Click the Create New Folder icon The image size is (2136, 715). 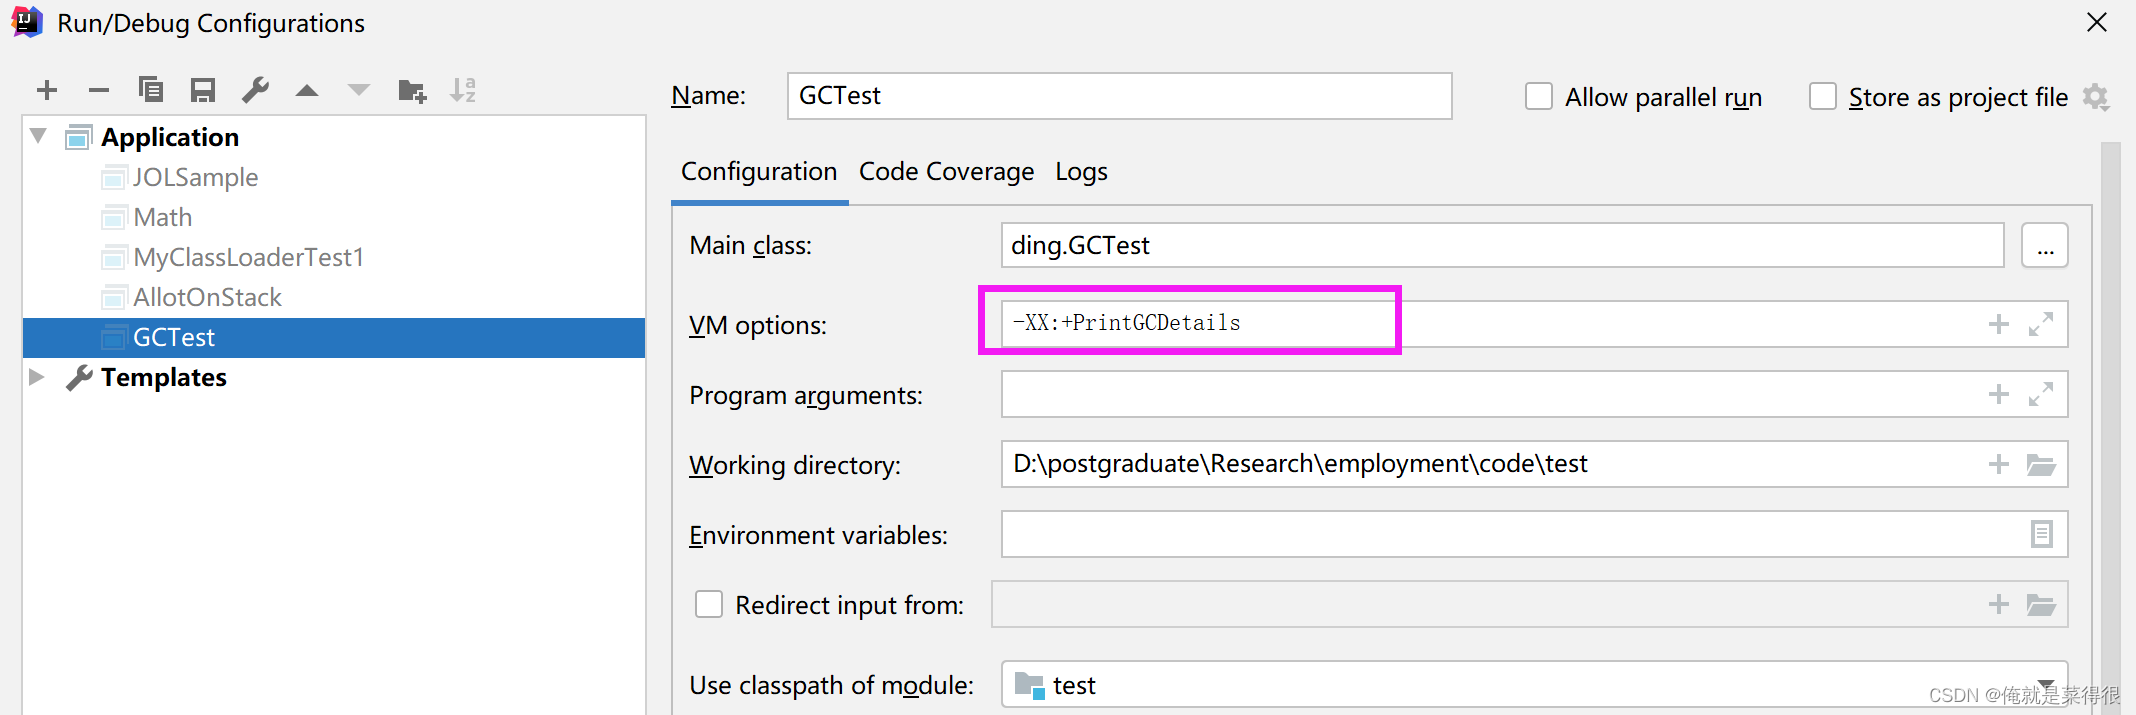point(412,91)
